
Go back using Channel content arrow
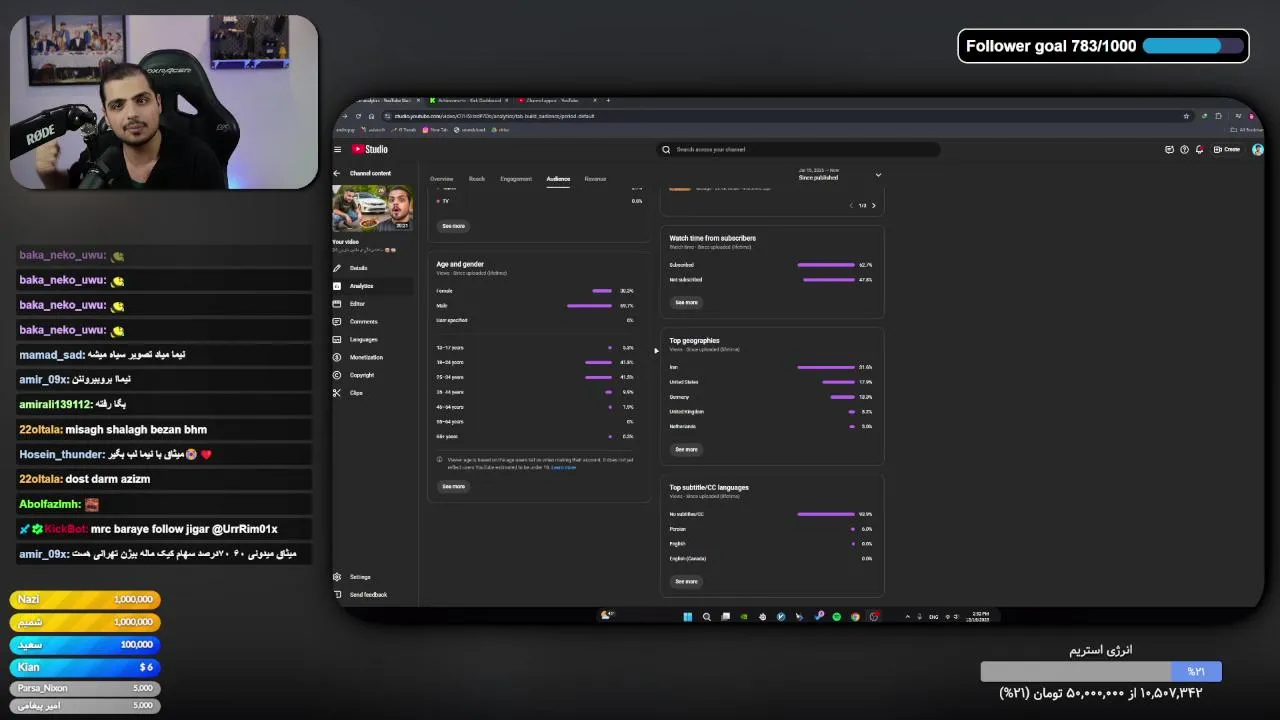tap(337, 173)
